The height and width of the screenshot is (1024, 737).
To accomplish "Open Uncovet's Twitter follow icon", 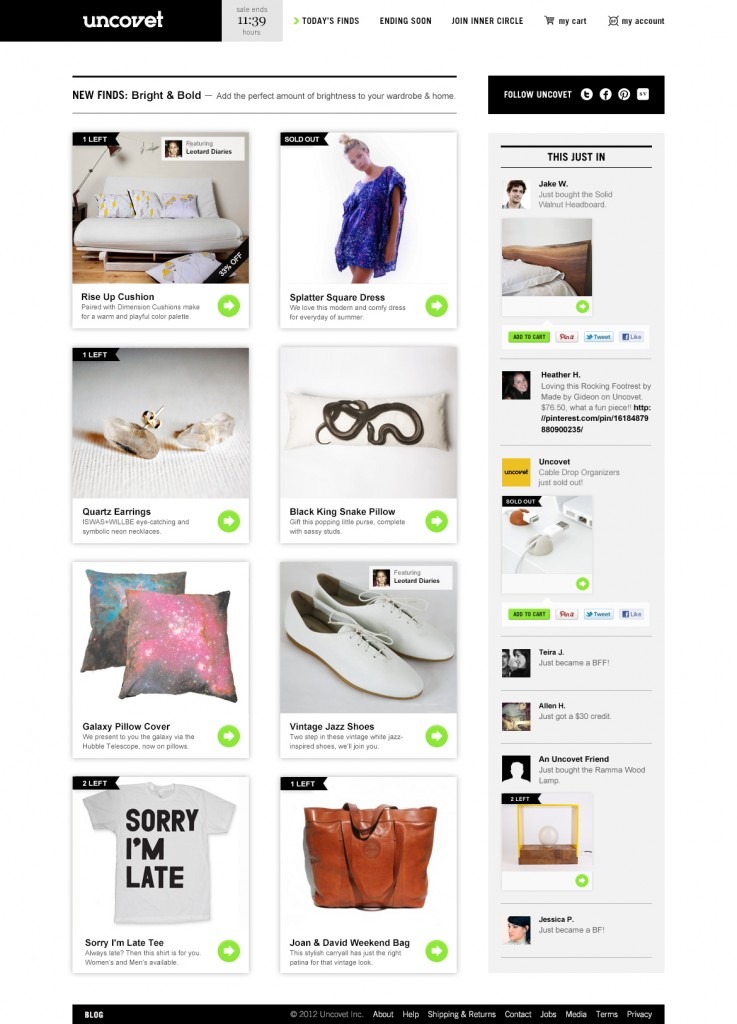I will [586, 95].
